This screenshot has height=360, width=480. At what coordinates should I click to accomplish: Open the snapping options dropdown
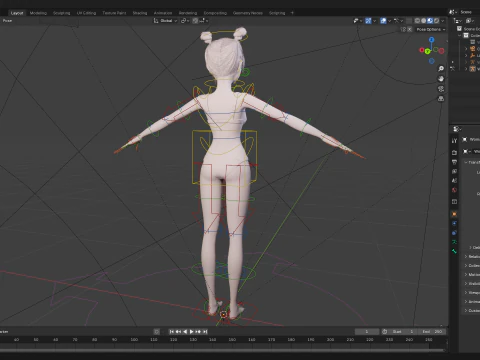tap(204, 21)
